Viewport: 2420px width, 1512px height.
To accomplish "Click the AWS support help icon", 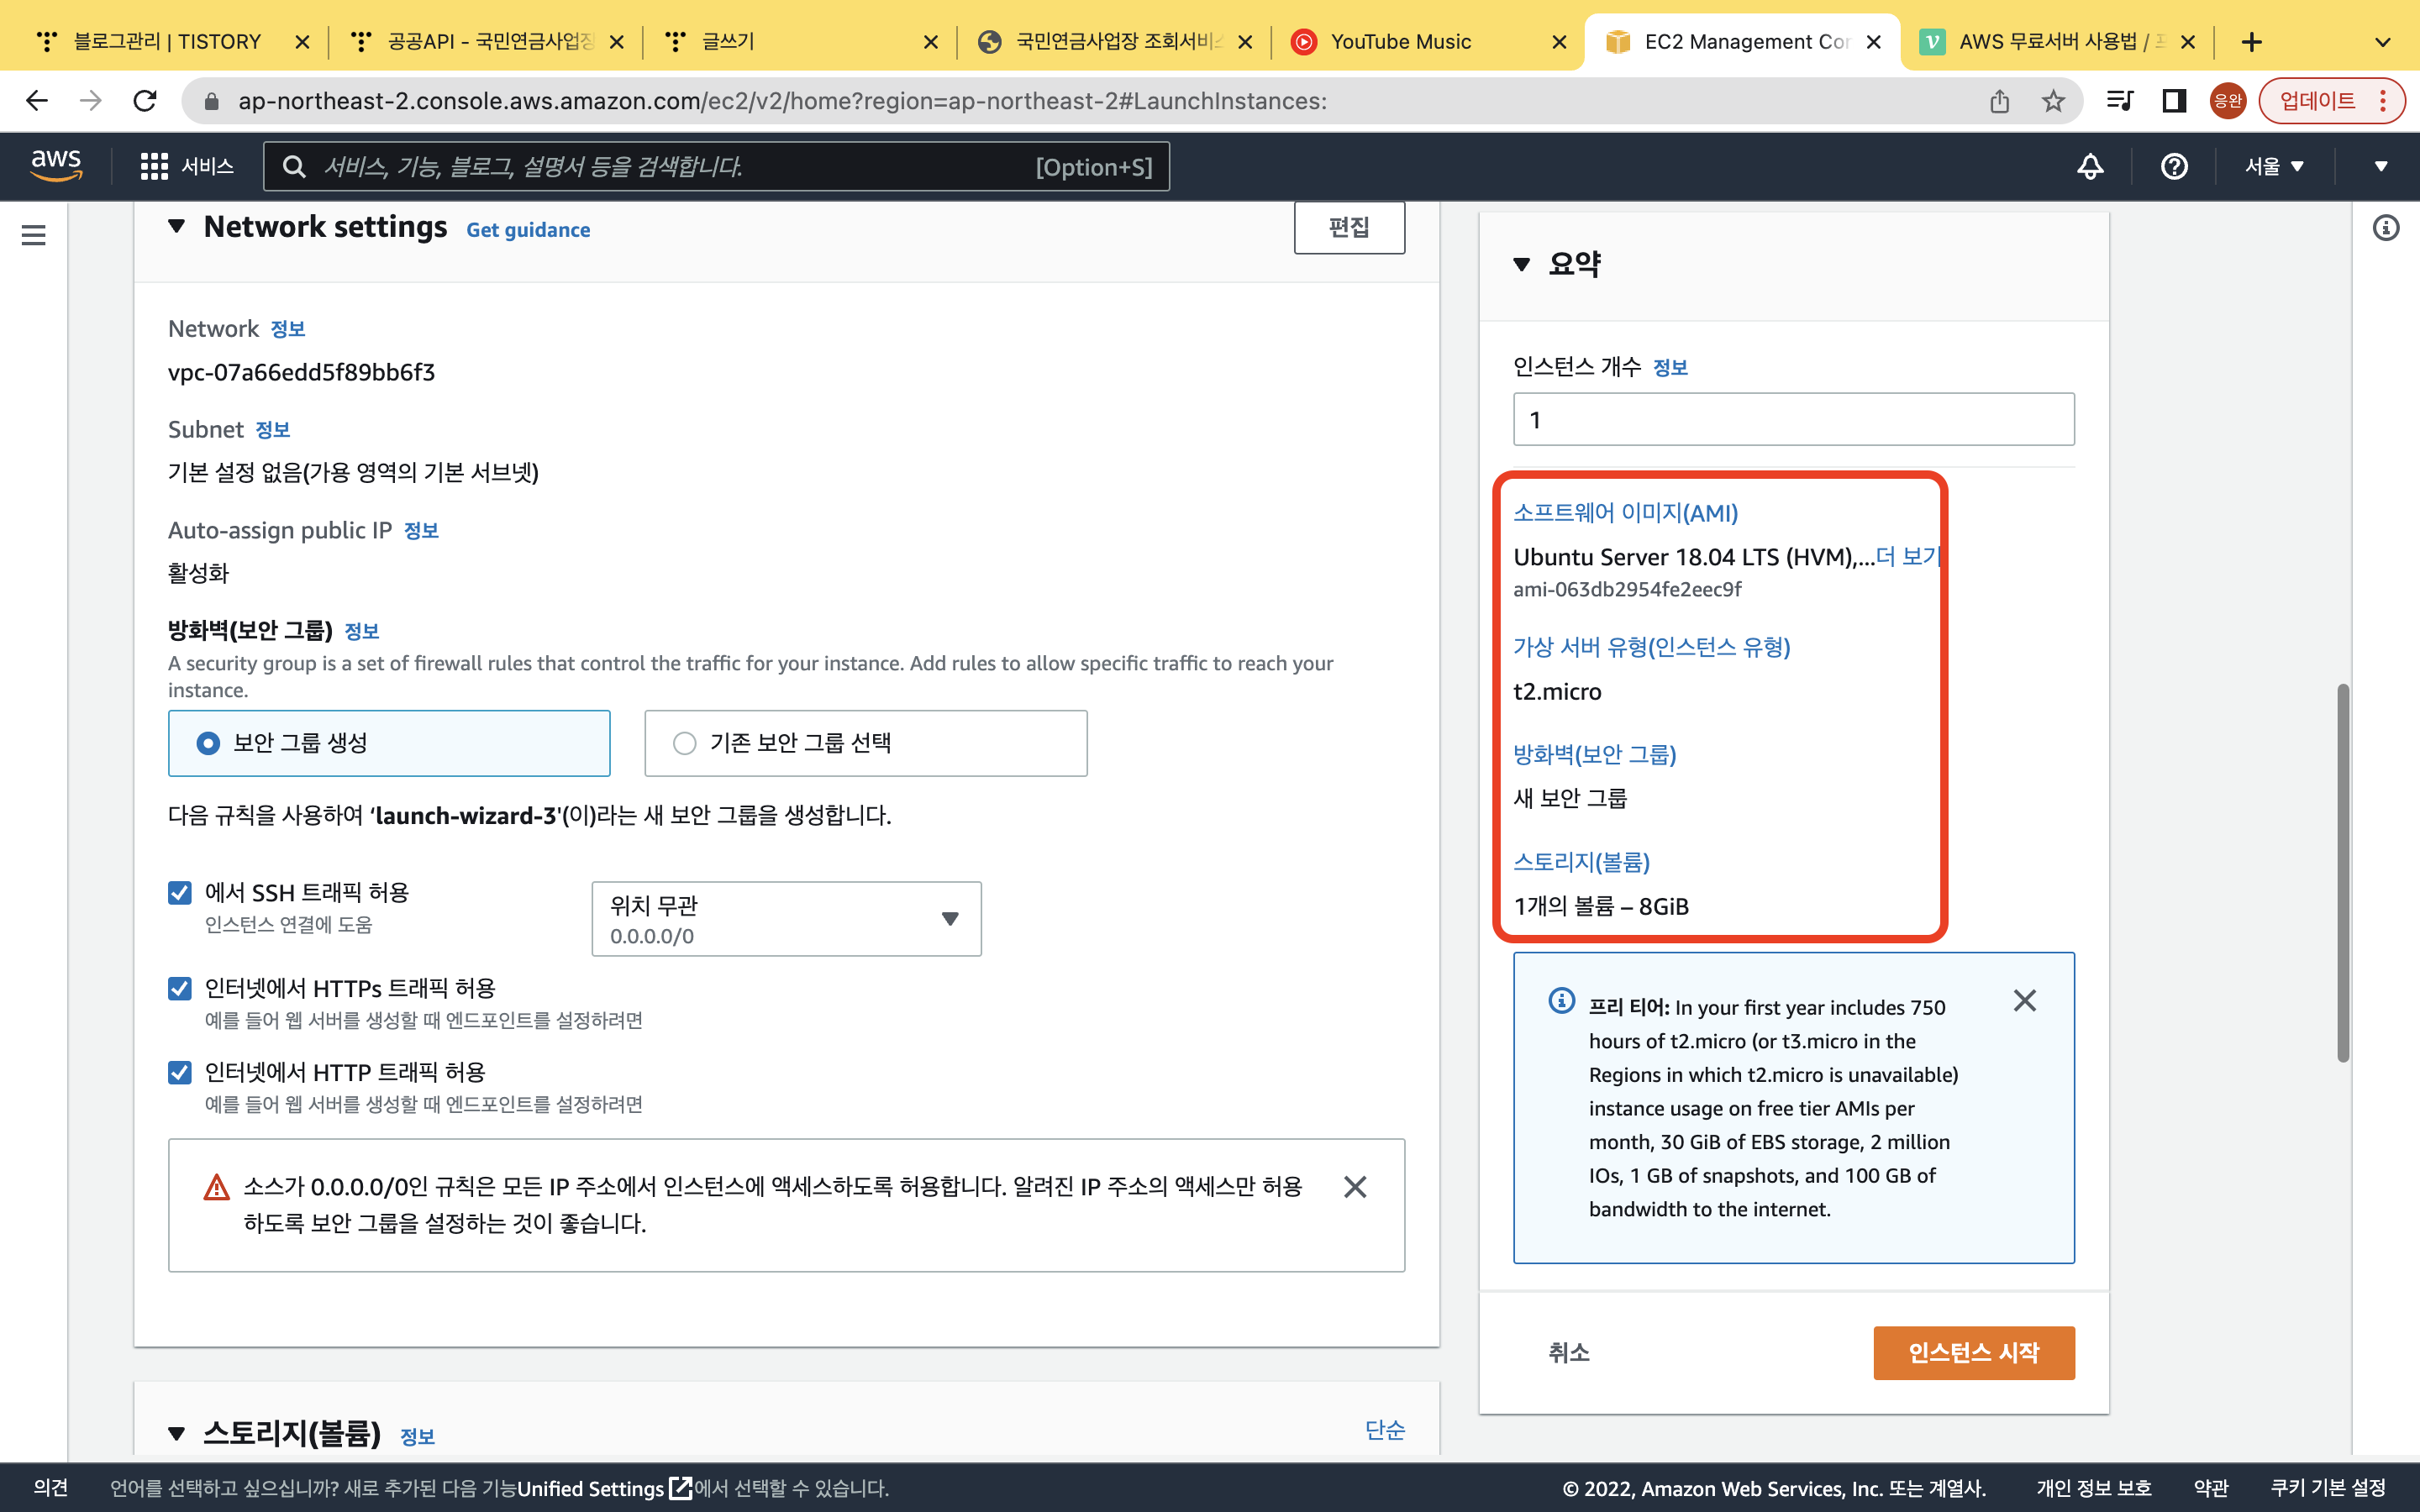I will (2174, 166).
